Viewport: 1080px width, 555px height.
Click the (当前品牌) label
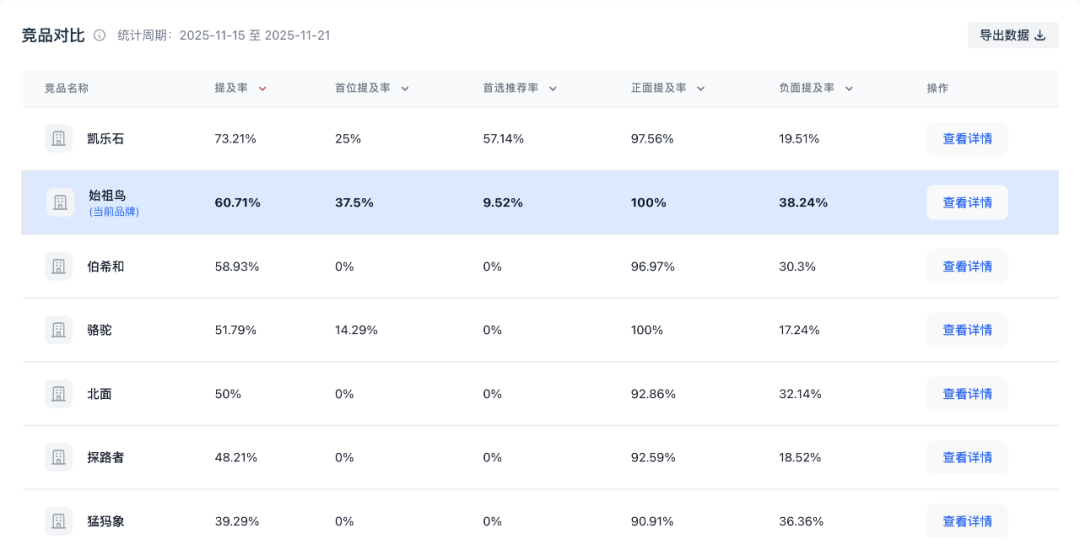[x=114, y=212]
